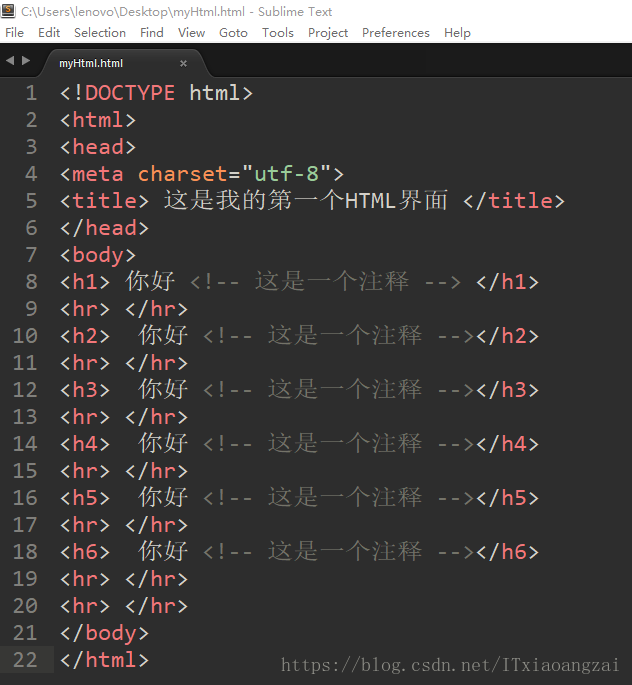Click the title text 这是我的第一个HTML界面
The image size is (632, 685).
[x=306, y=201]
